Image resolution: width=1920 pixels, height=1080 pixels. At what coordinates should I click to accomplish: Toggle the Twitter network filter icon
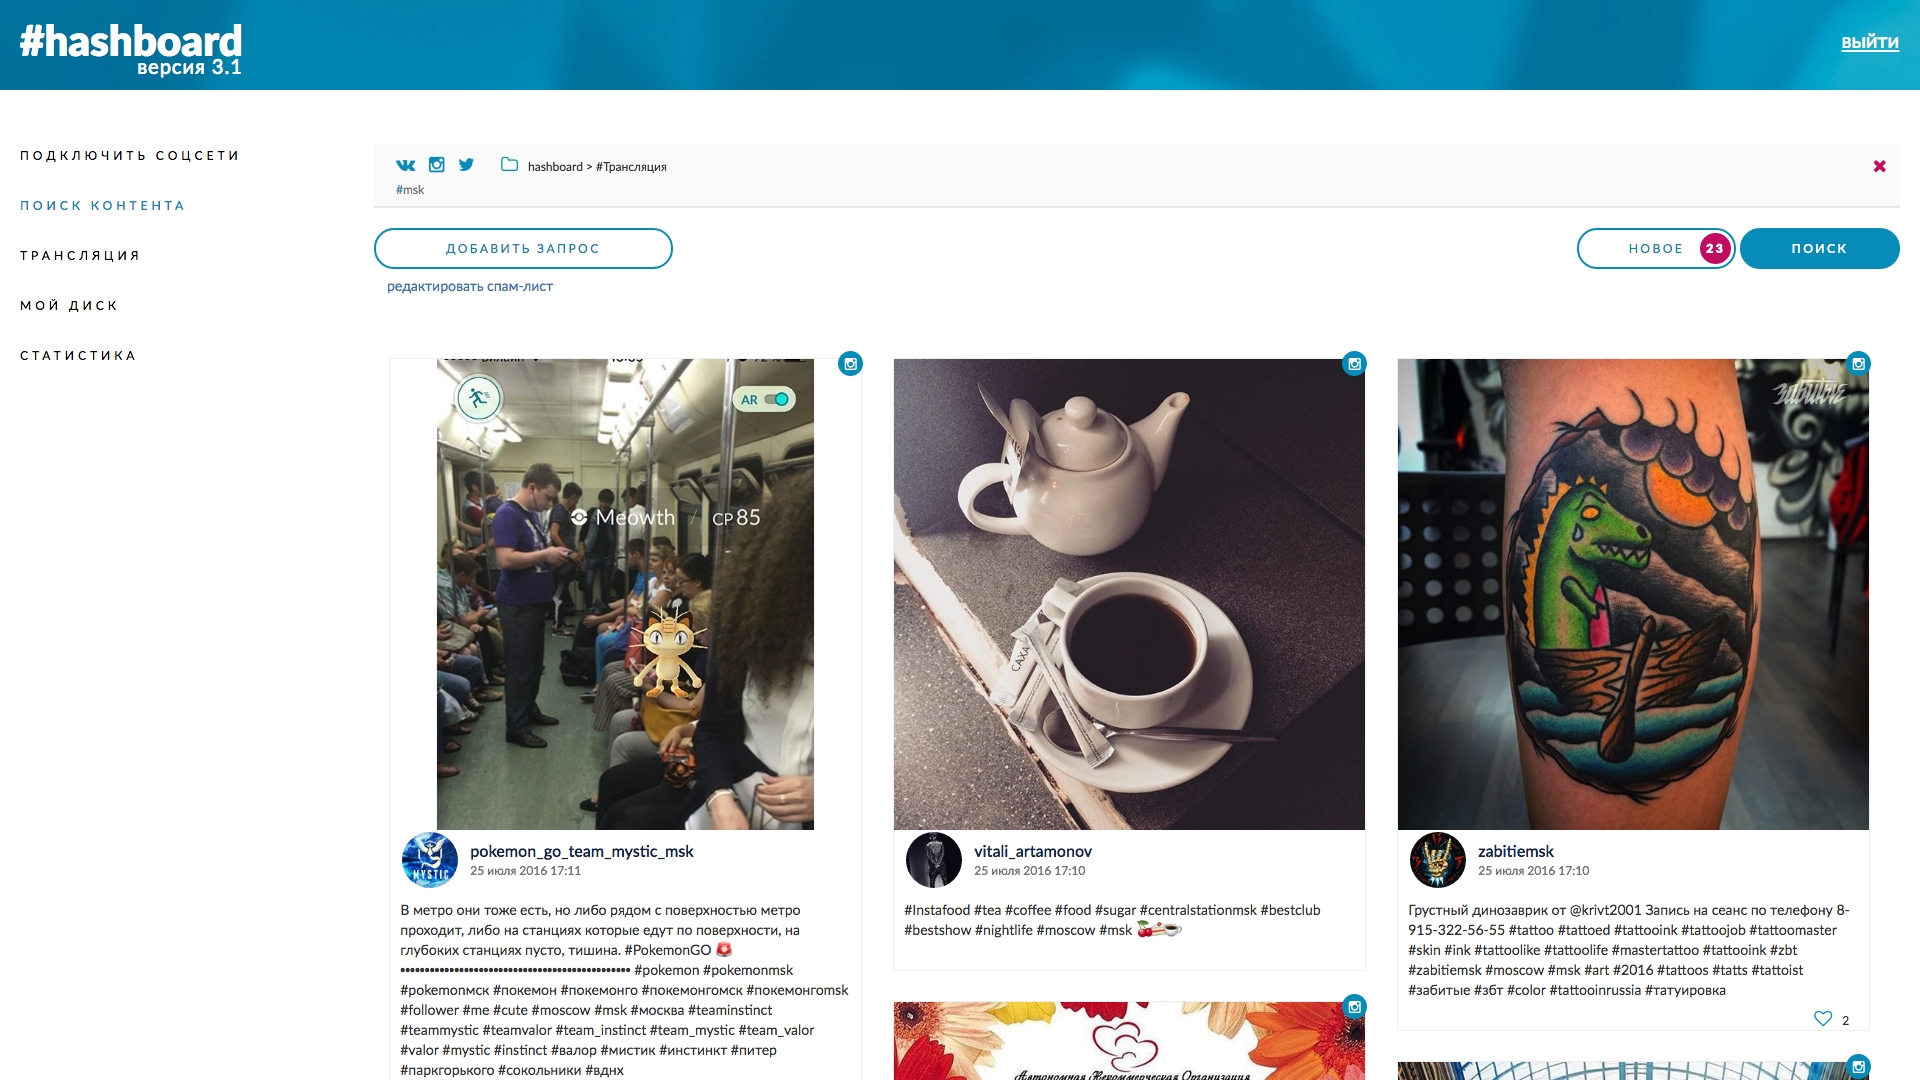(466, 164)
